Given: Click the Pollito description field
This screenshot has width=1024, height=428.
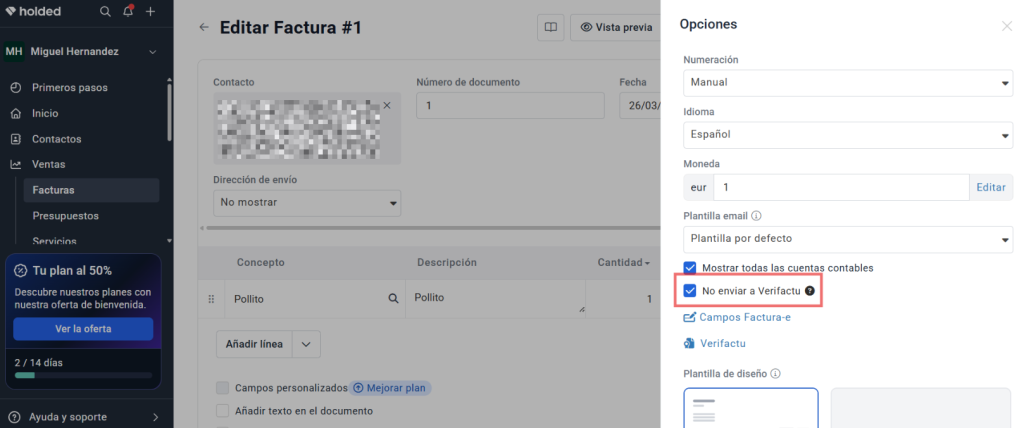Looking at the screenshot, I should [x=496, y=299].
